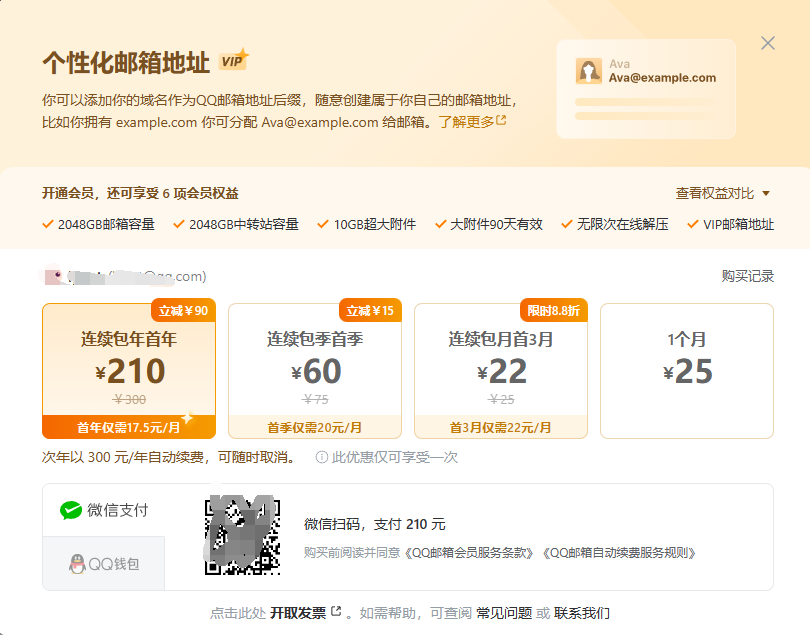Click the external link icon after 开取发票
The image size is (810, 635).
[x=336, y=612]
